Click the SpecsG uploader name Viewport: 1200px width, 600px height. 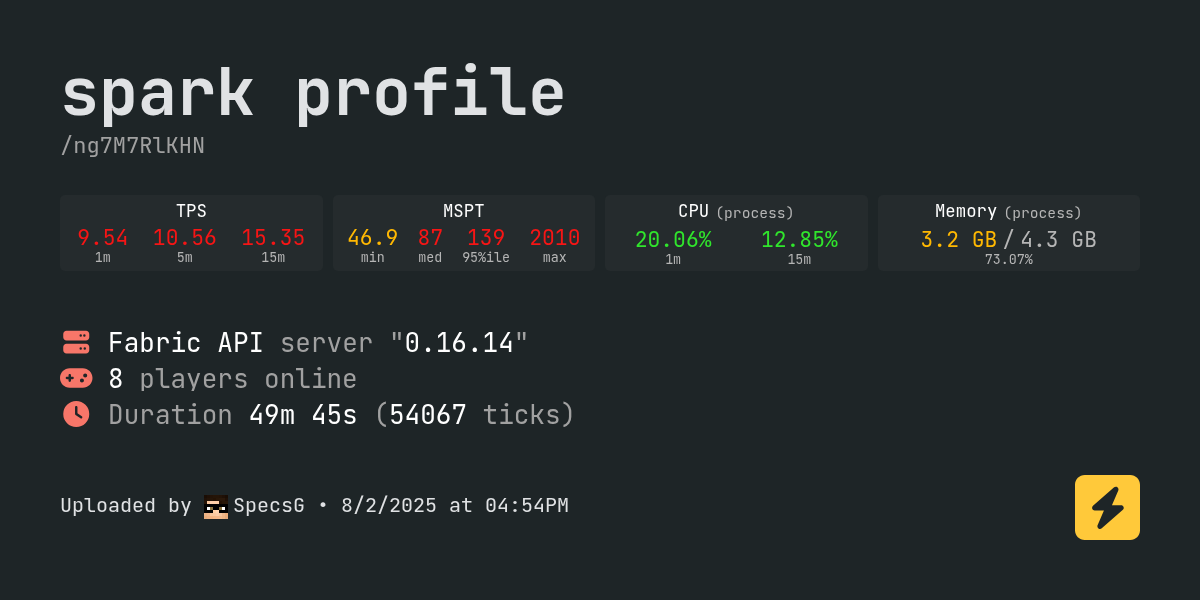(x=269, y=506)
